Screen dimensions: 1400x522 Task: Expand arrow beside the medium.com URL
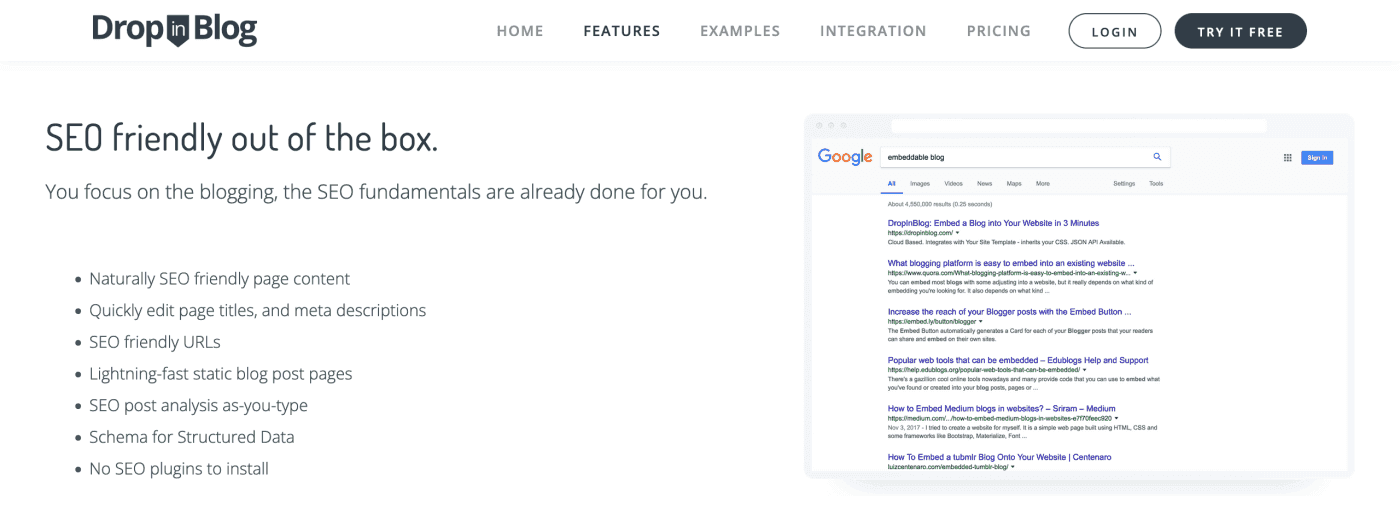(1116, 418)
